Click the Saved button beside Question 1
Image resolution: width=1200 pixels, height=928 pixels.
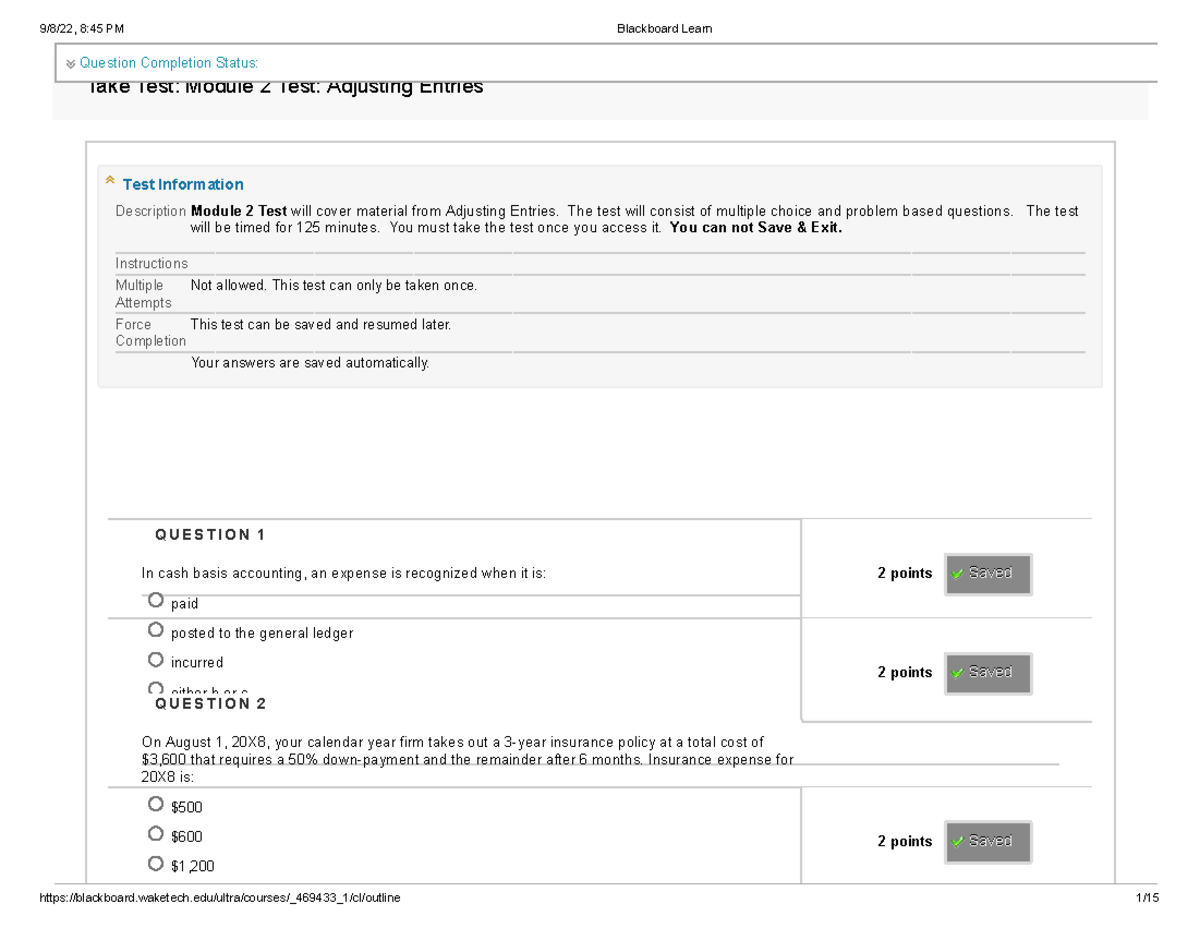[988, 573]
